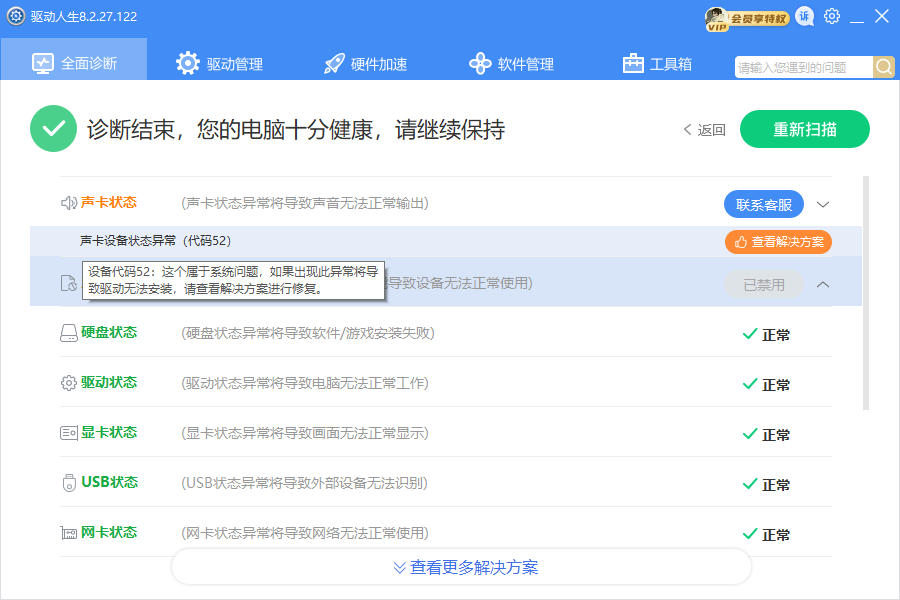
Task: Select the USB状态 label
Action: point(110,482)
